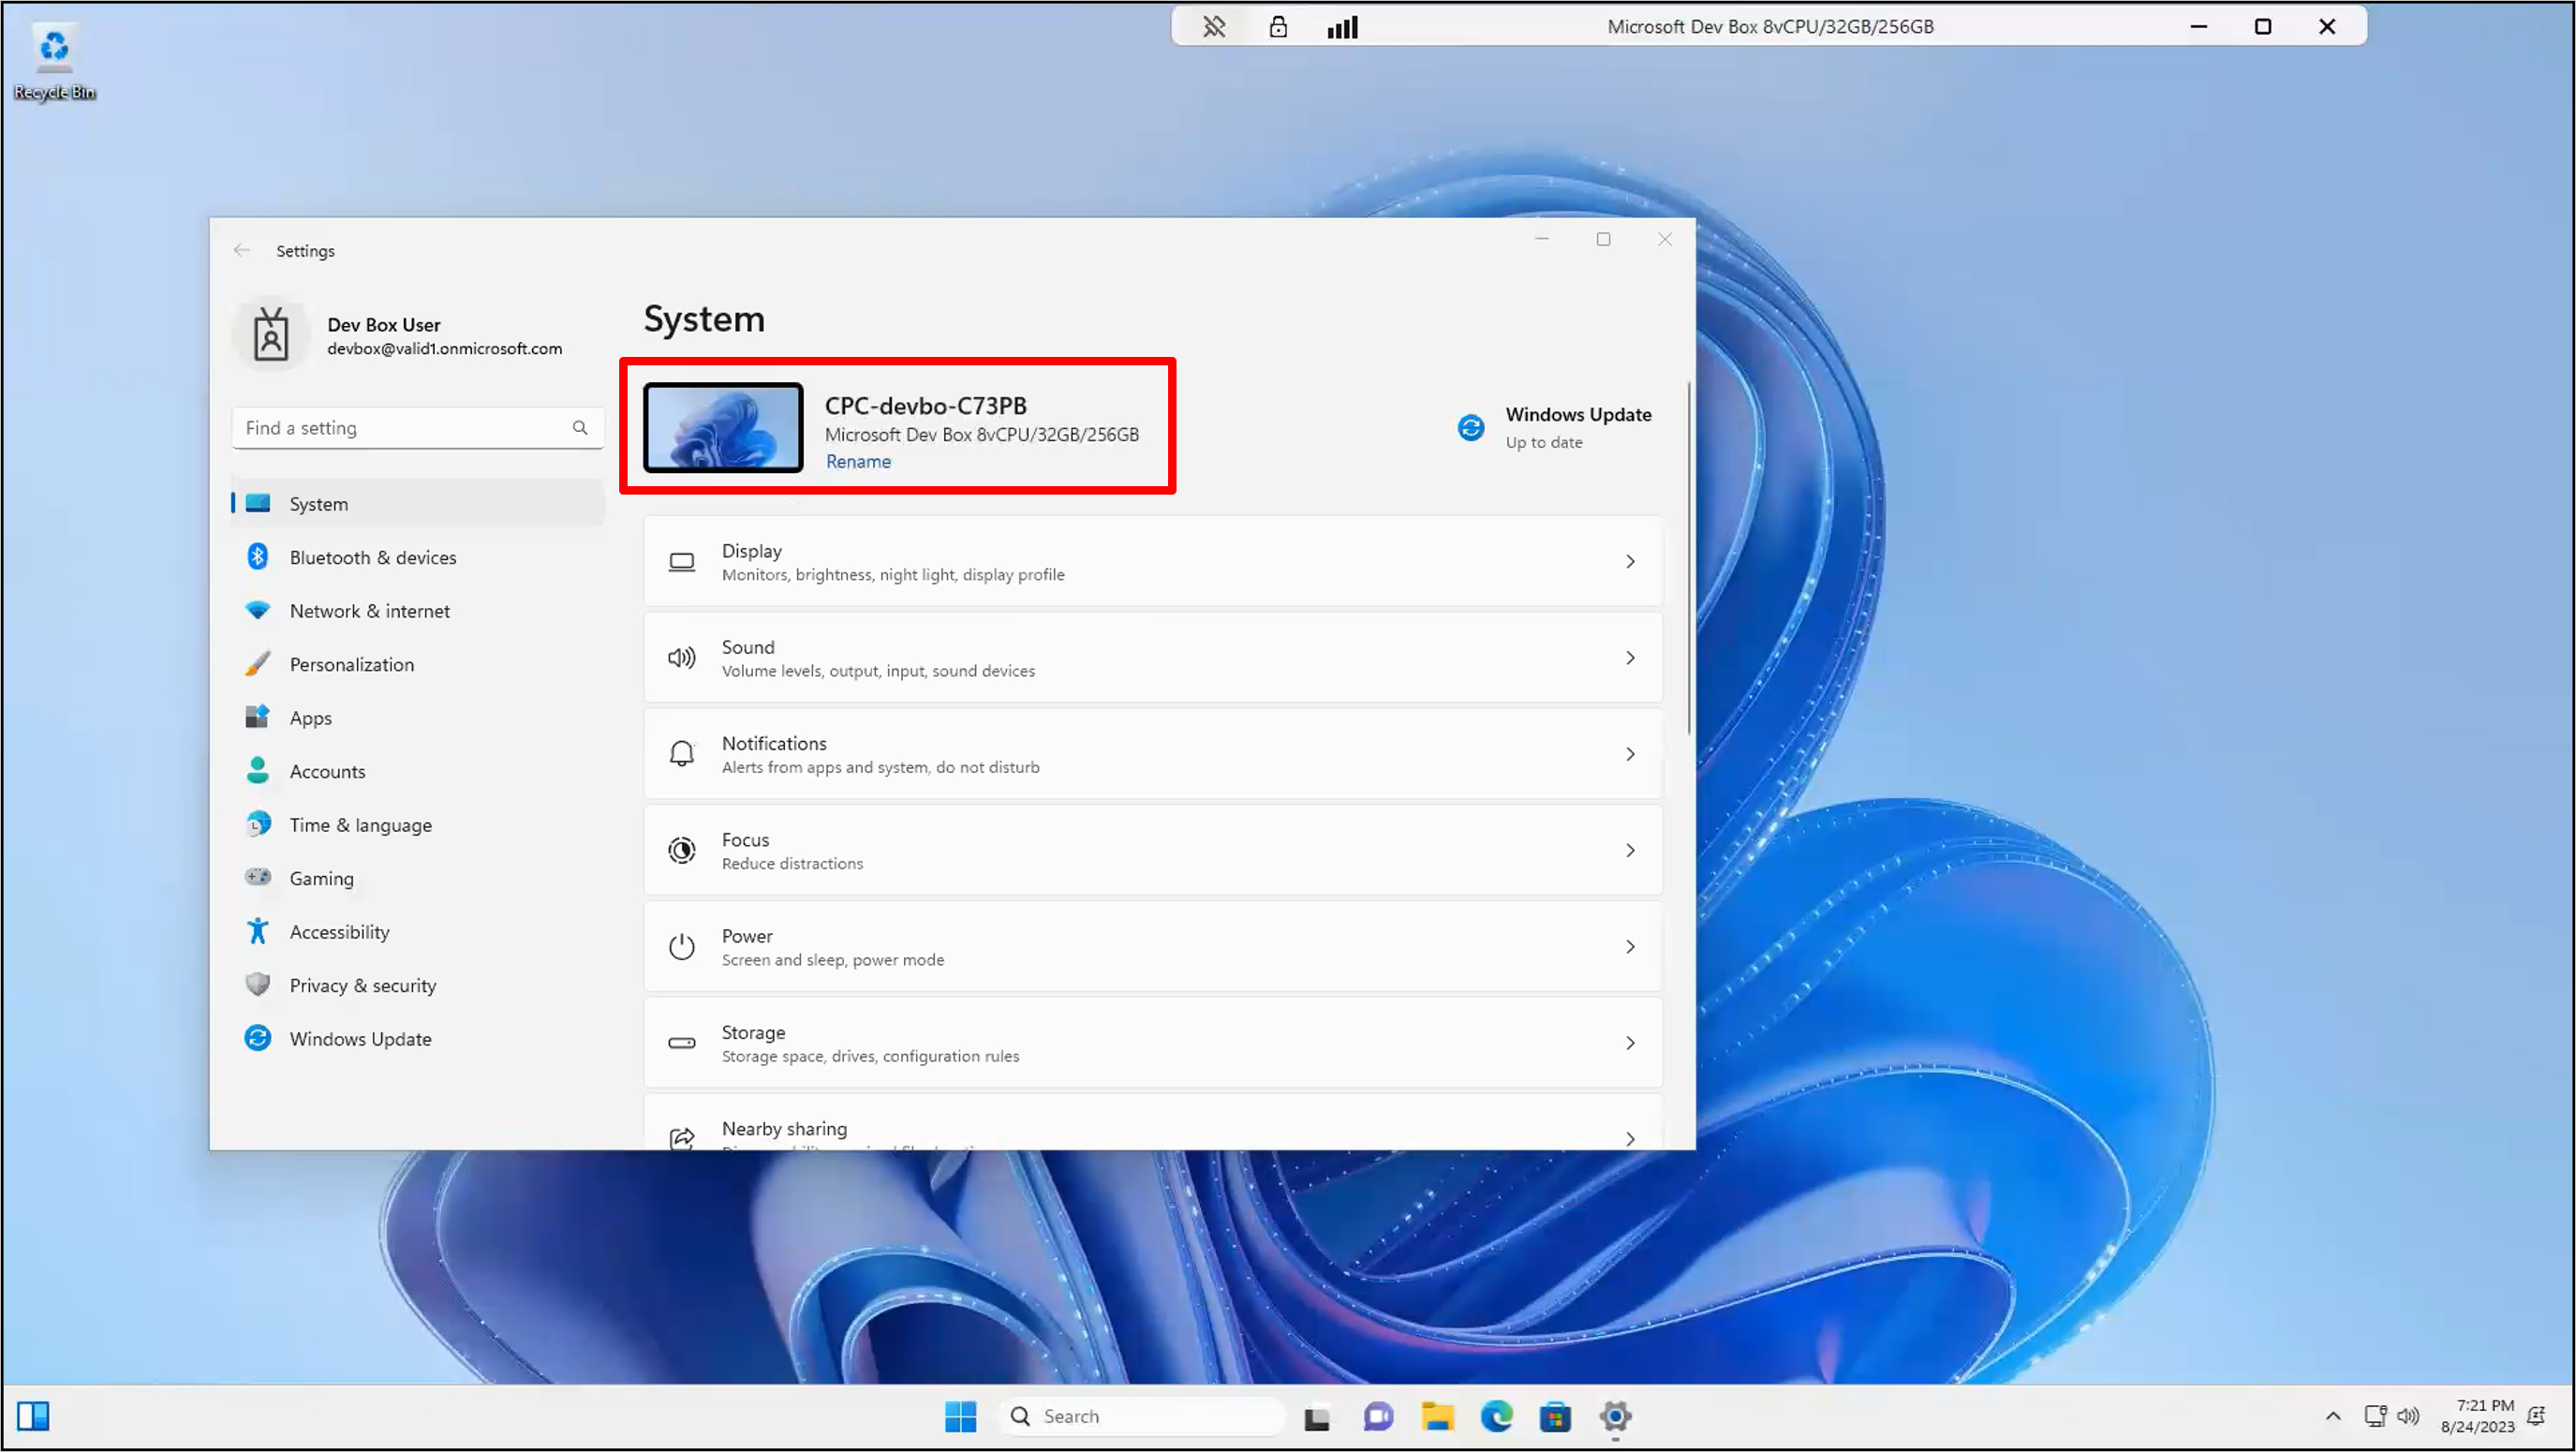The width and height of the screenshot is (2576, 1452).
Task: Click the Focus icon
Action: 682,850
